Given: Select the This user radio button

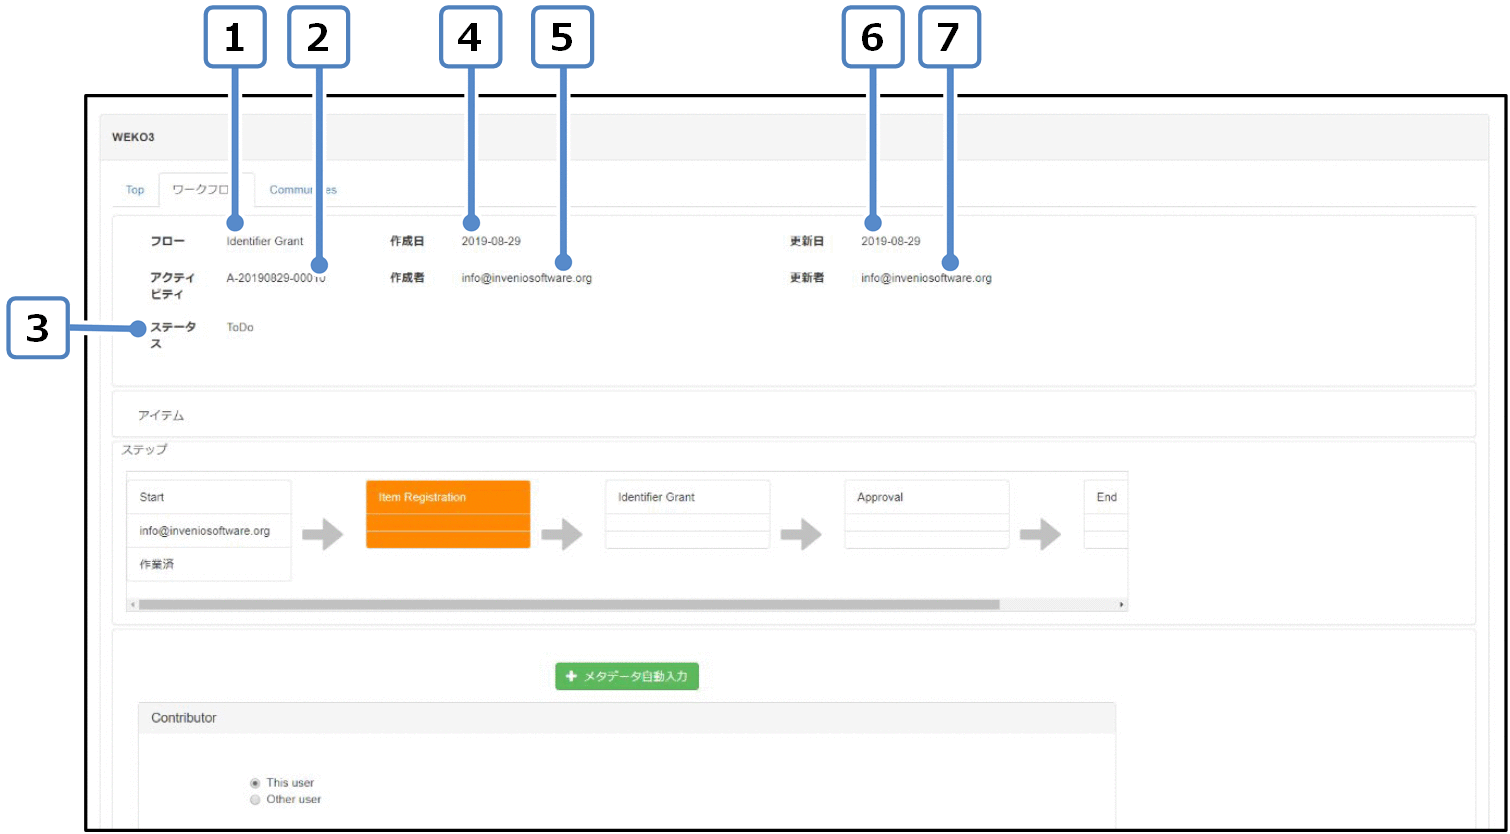Looking at the screenshot, I should click(x=256, y=783).
